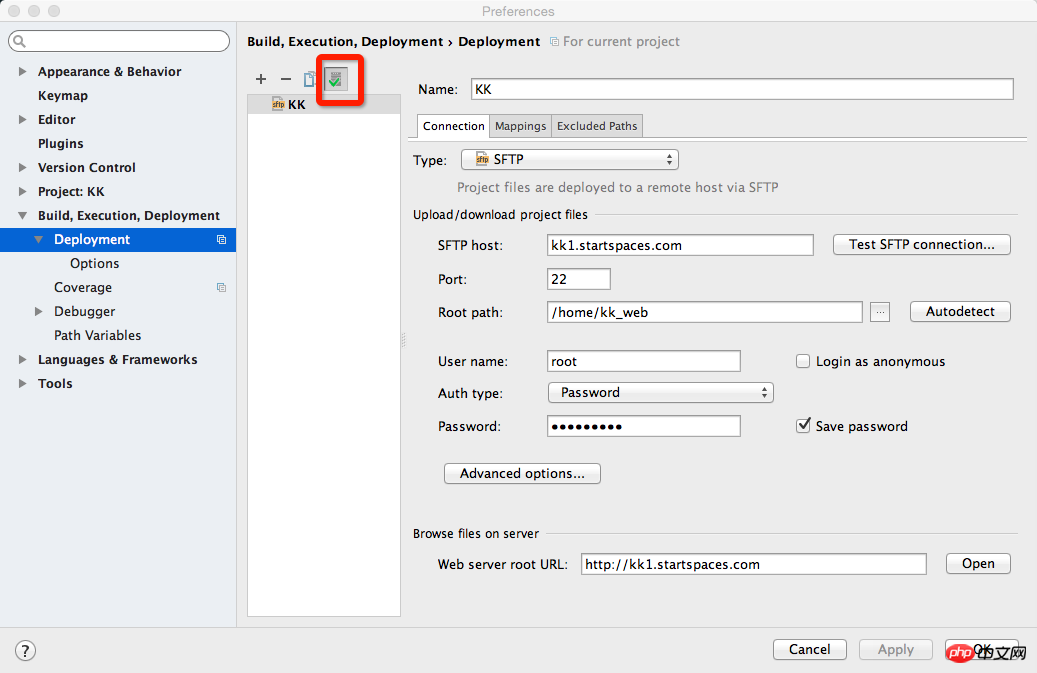Click the User name field with root
Viewport: 1037px width, 673px height.
pos(643,361)
